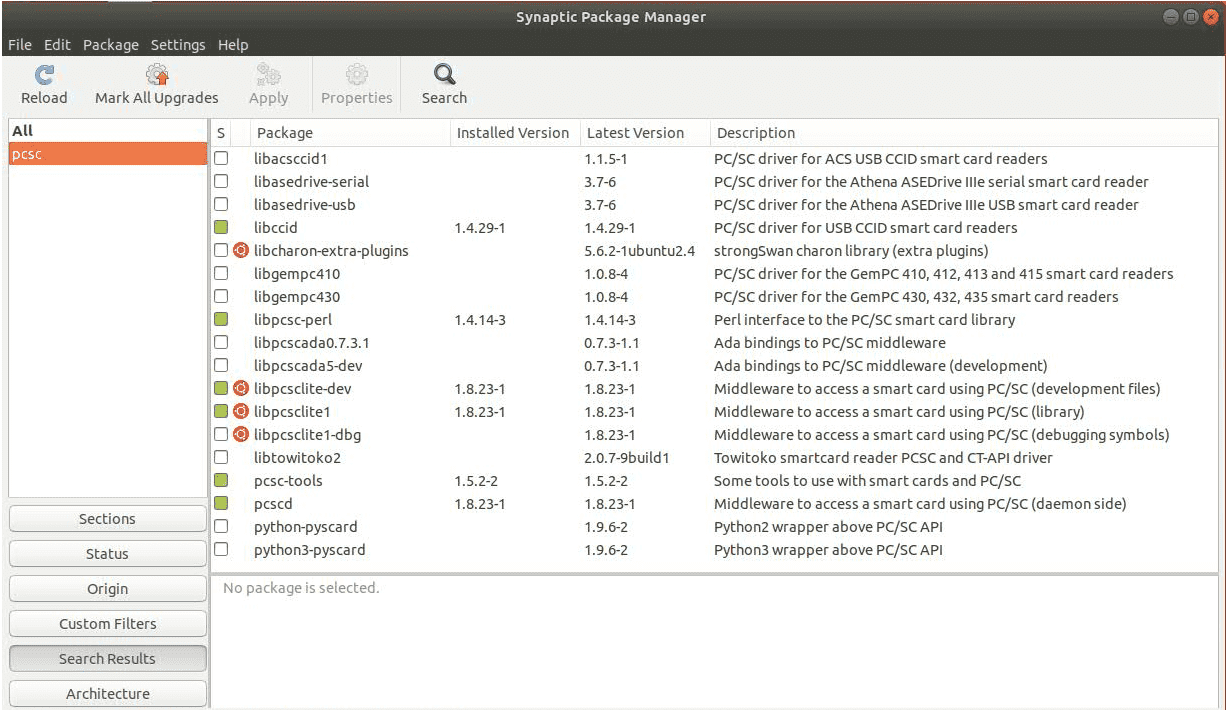
Task: Click the Search magnifier icon
Action: point(444,75)
